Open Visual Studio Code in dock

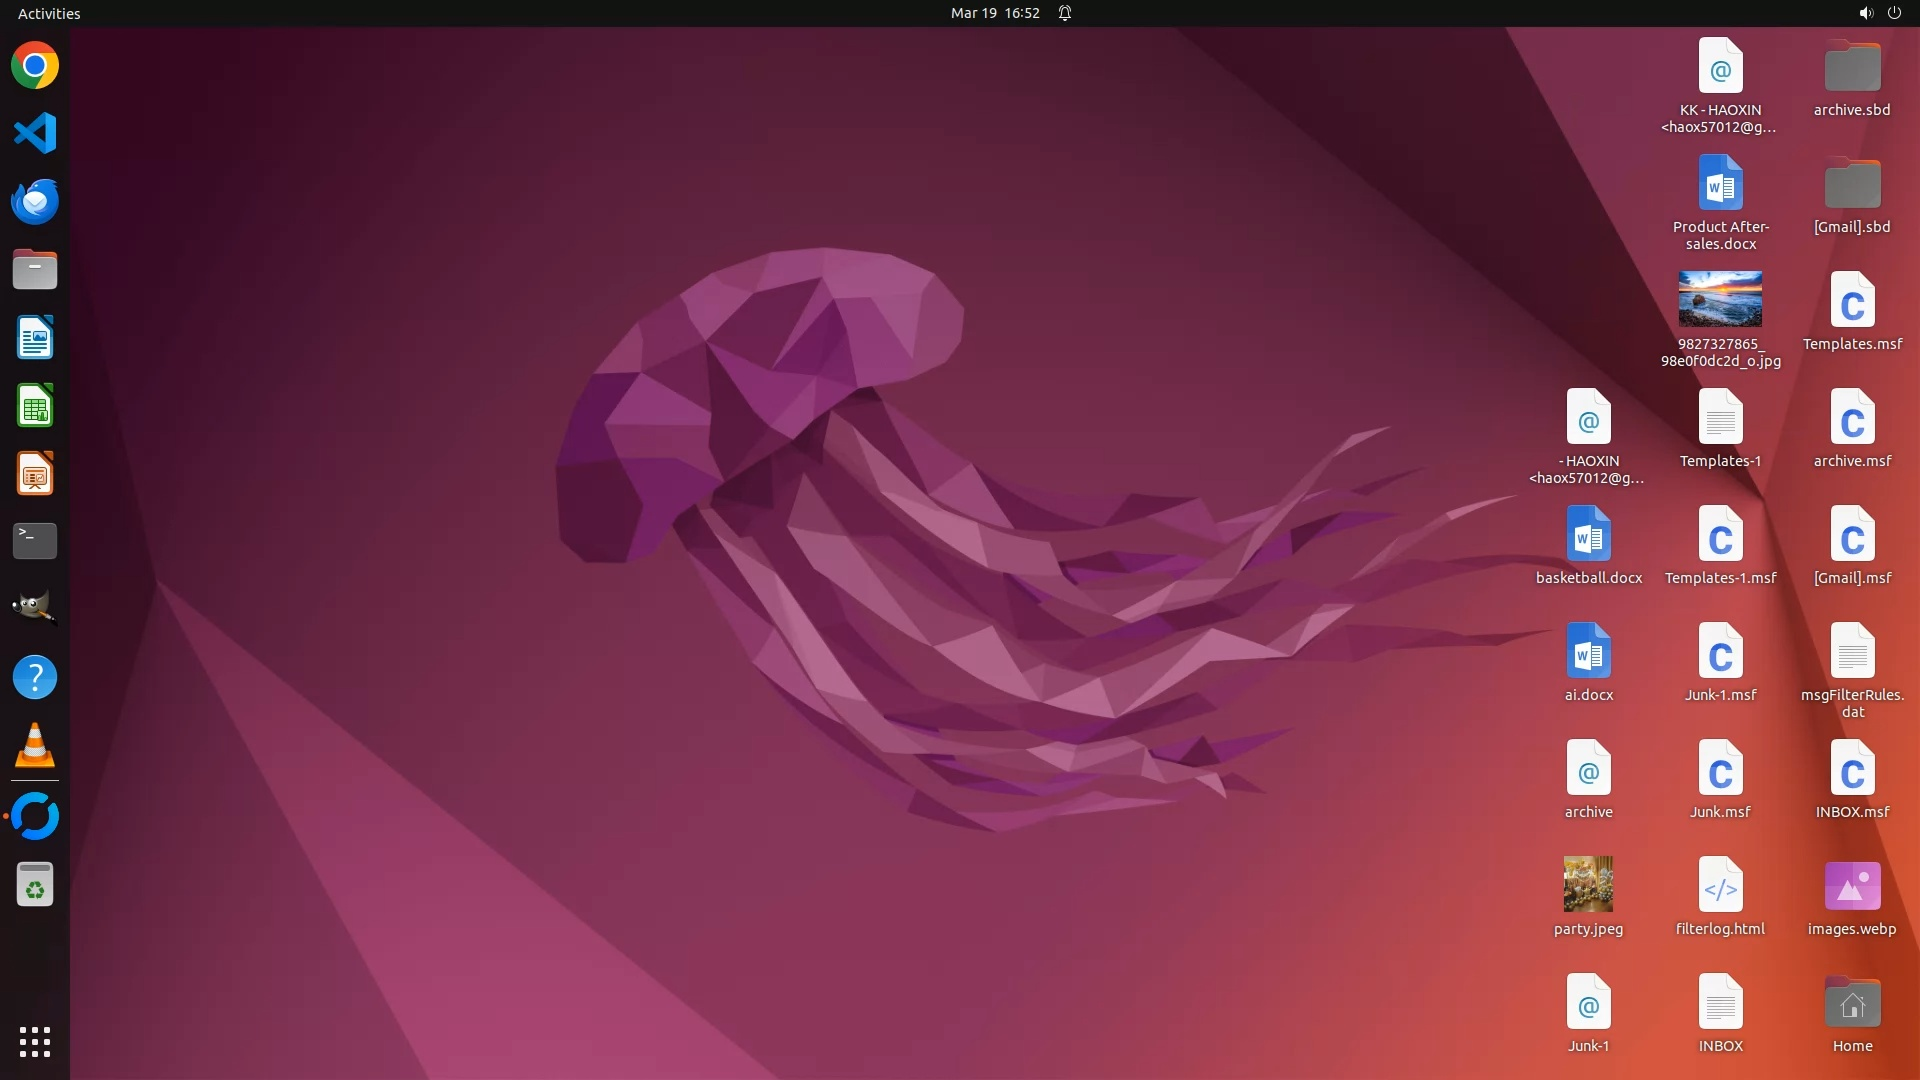coord(35,134)
